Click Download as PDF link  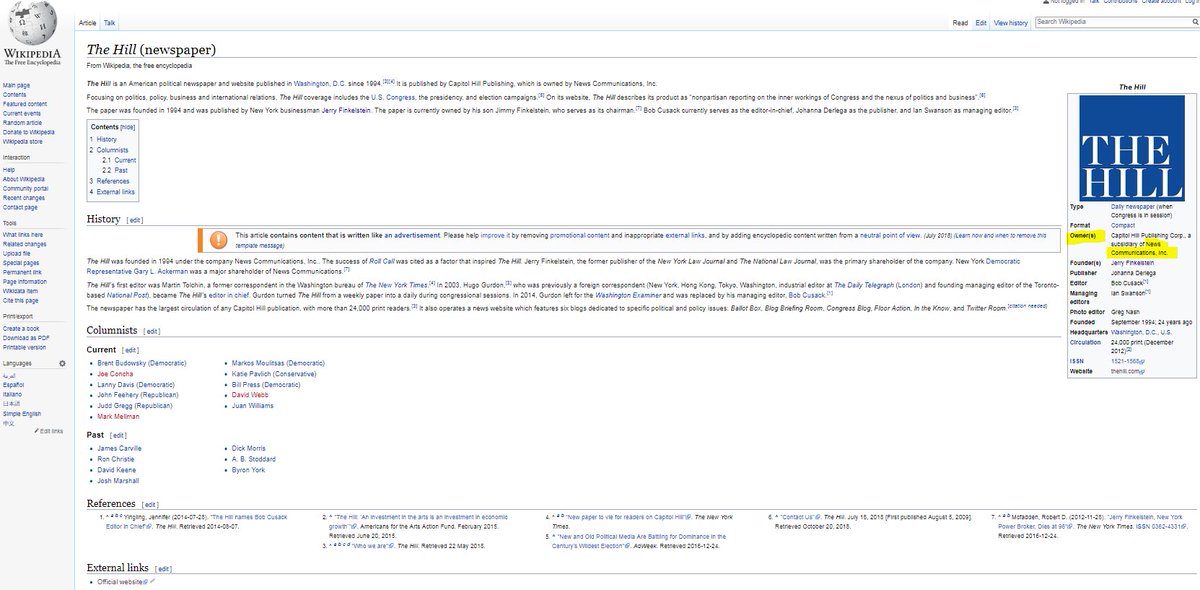click(x=25, y=337)
